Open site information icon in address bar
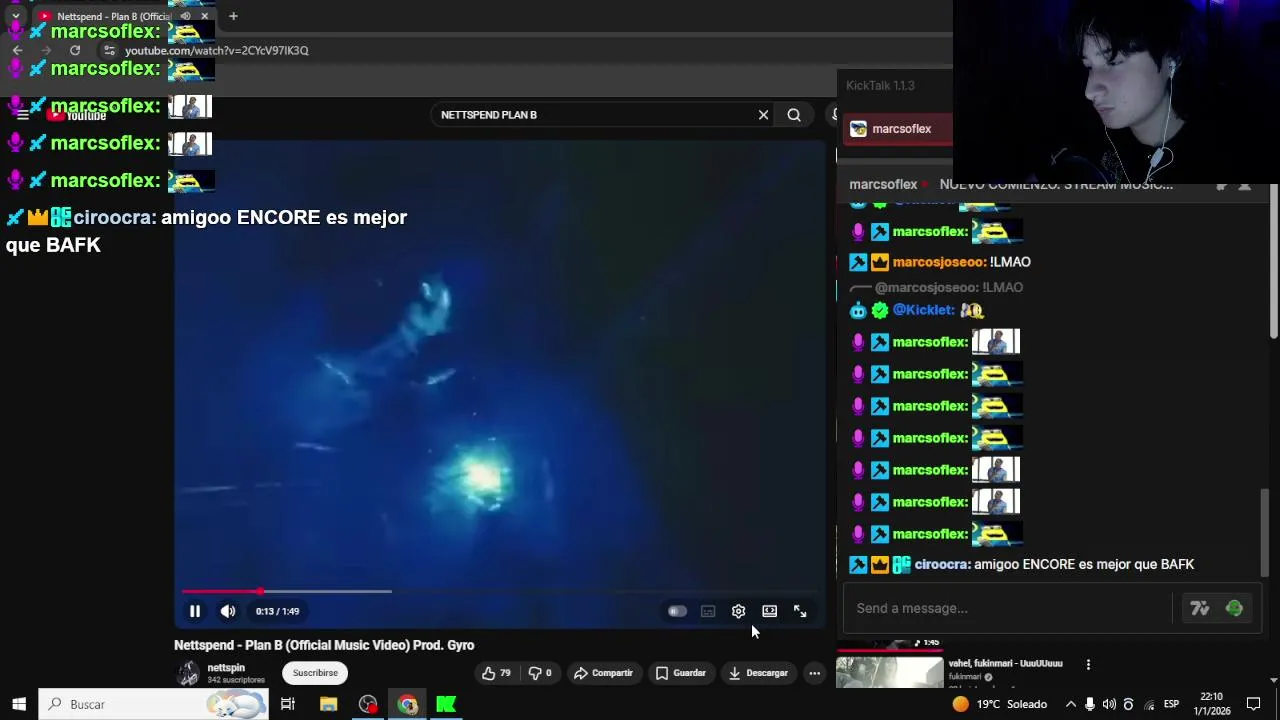The width and height of the screenshot is (1280, 720). coord(109,50)
